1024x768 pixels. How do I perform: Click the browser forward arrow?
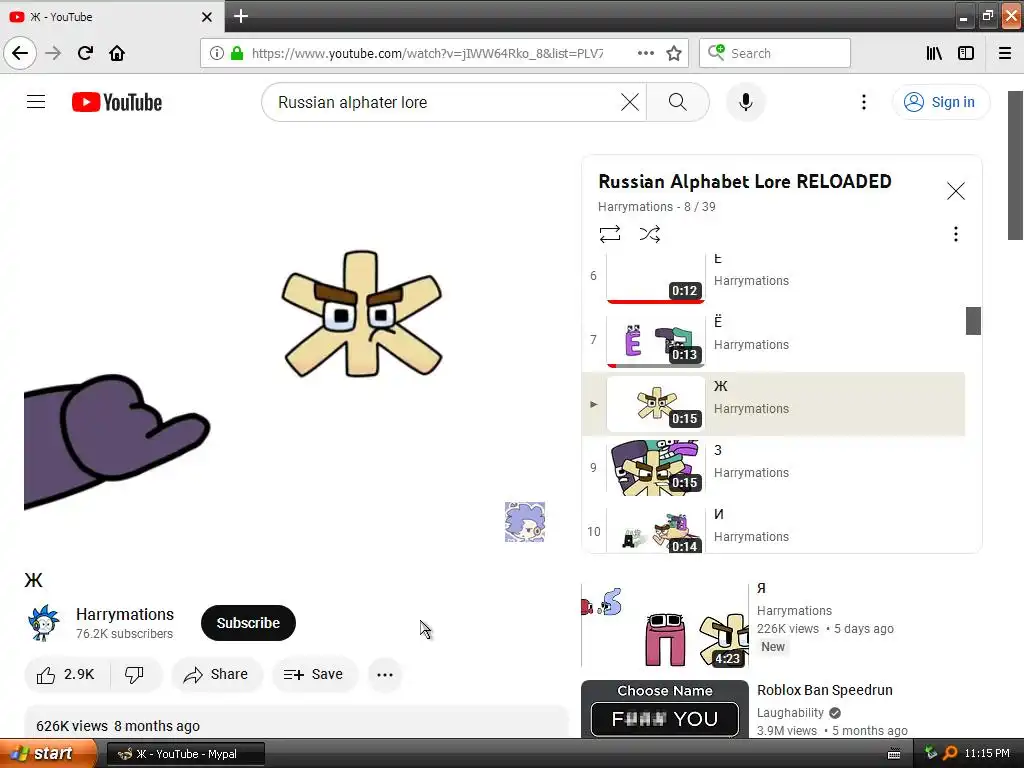click(53, 53)
